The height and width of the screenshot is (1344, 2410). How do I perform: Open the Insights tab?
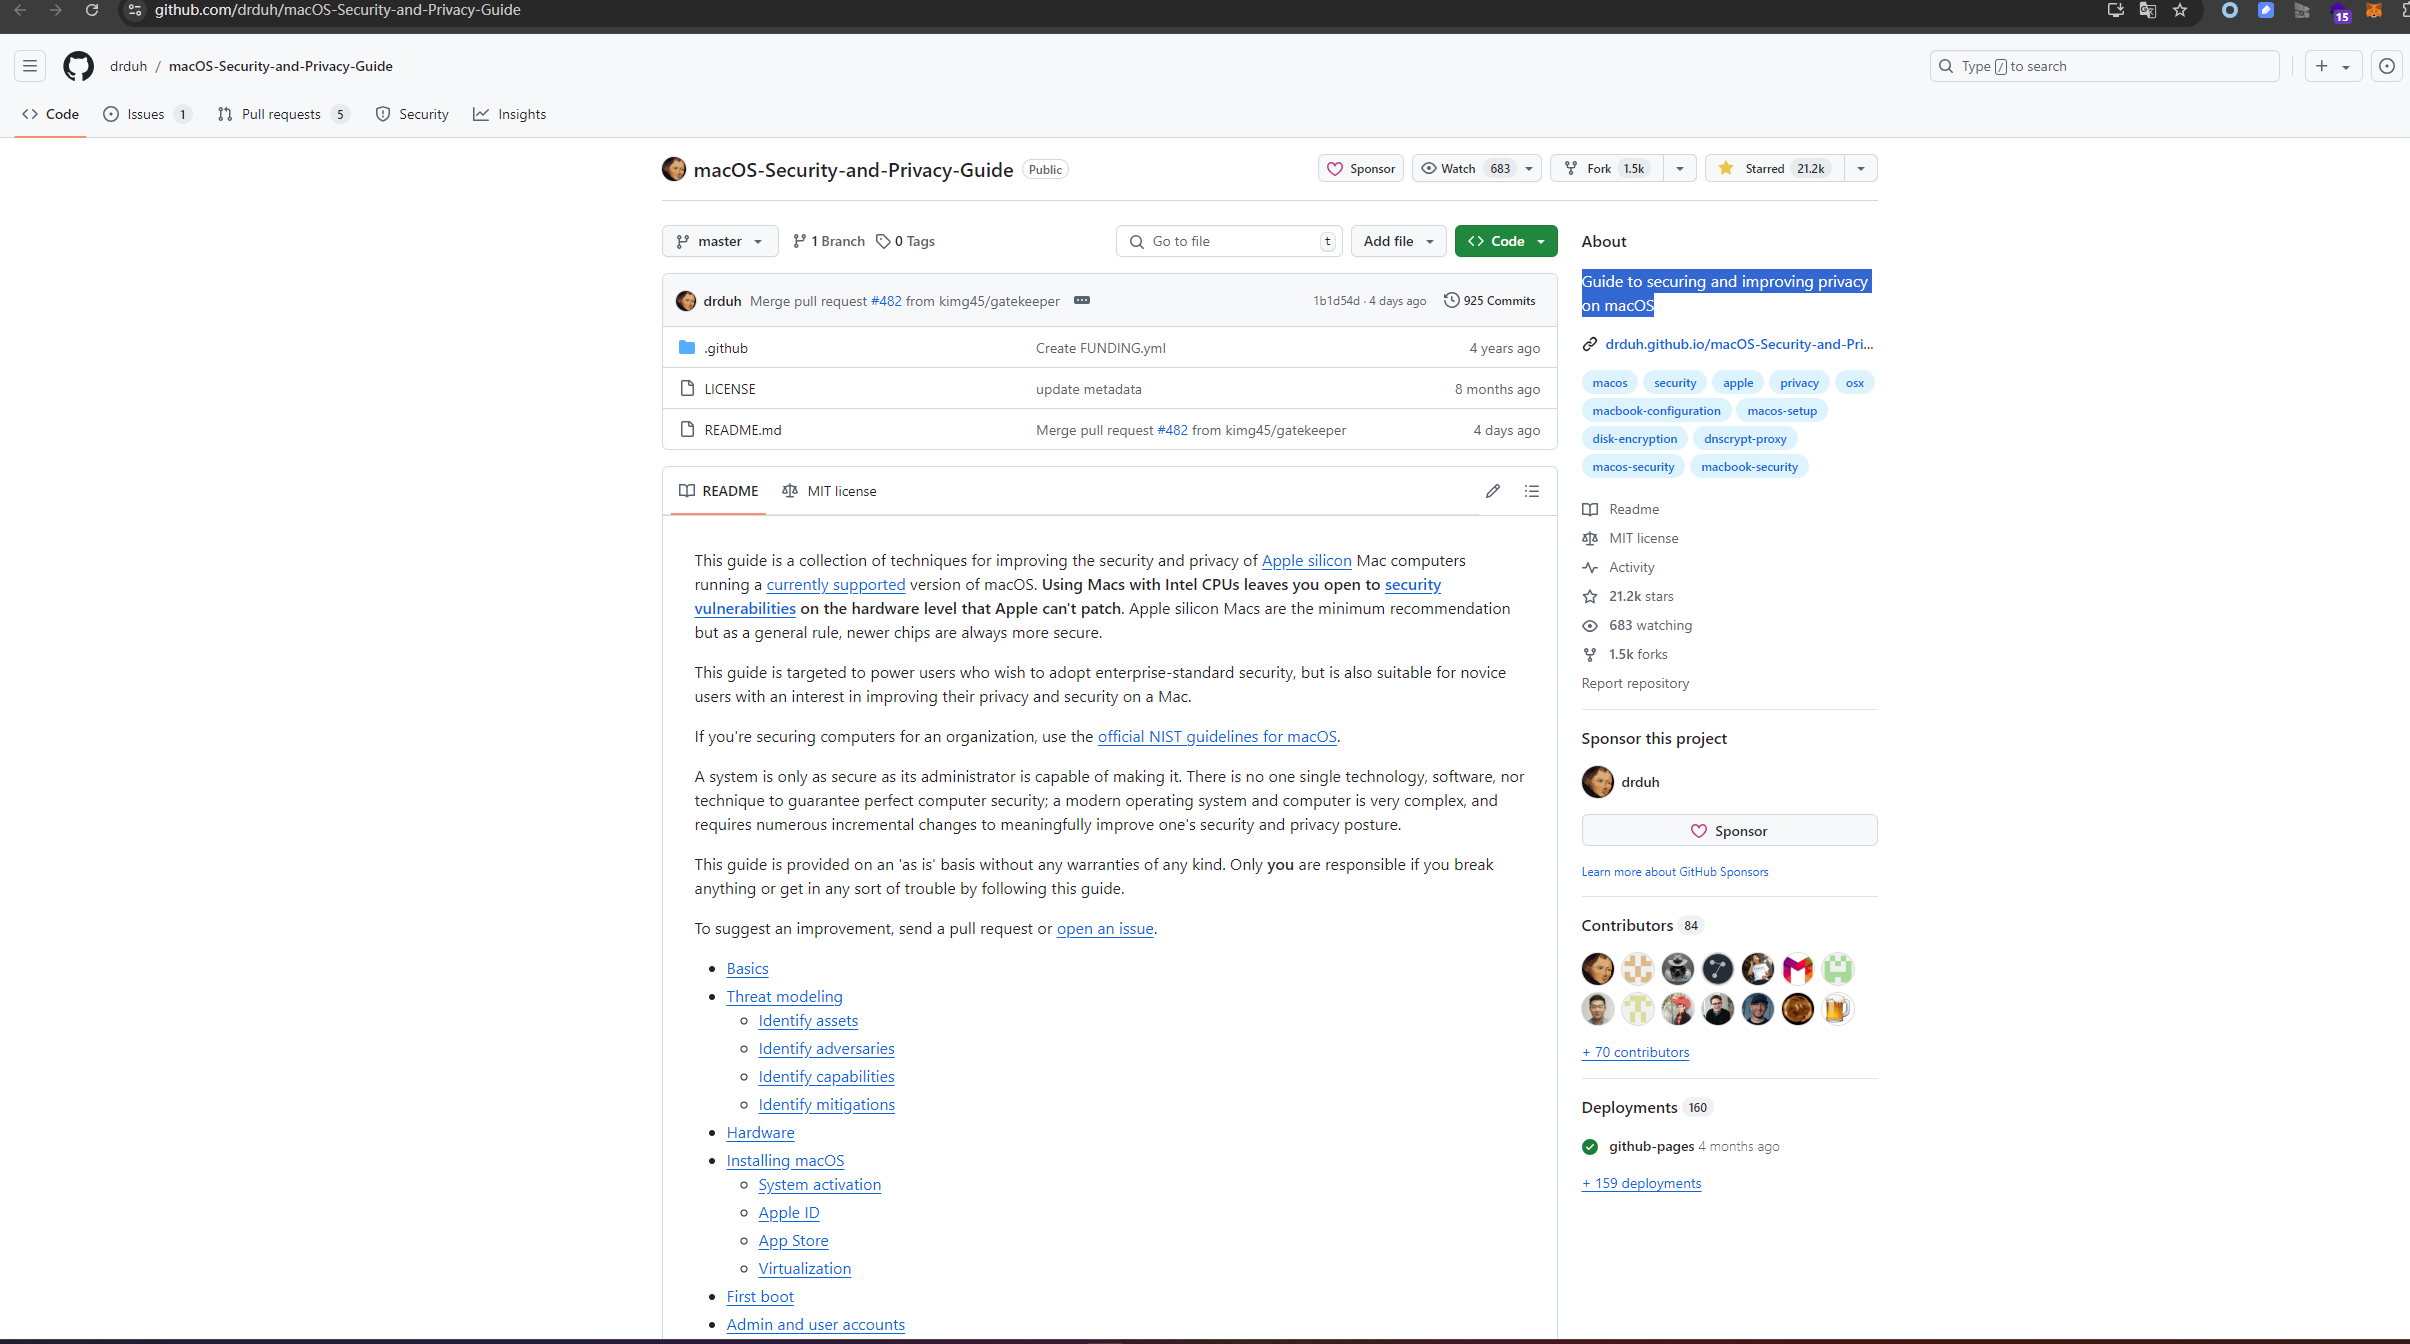click(x=510, y=114)
